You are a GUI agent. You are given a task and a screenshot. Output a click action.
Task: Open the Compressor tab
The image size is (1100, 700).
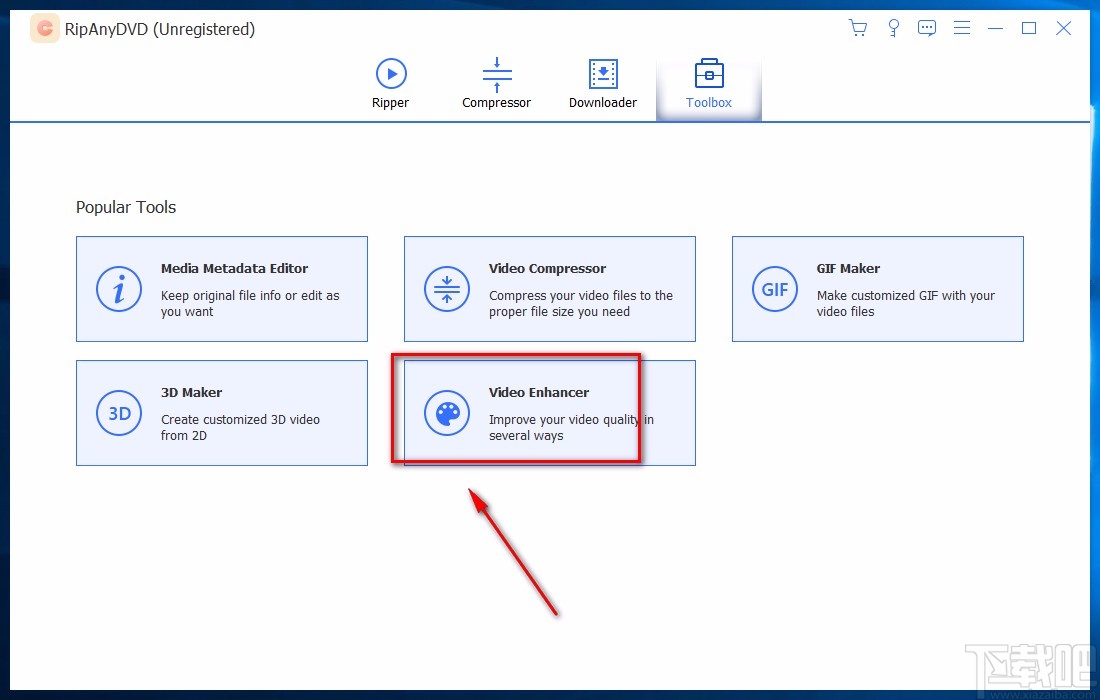coord(496,84)
